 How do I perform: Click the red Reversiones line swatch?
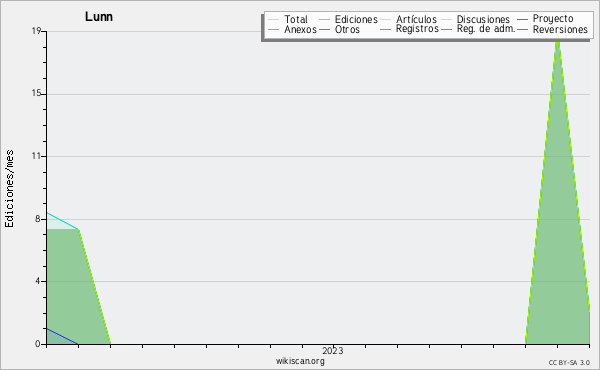[522, 29]
